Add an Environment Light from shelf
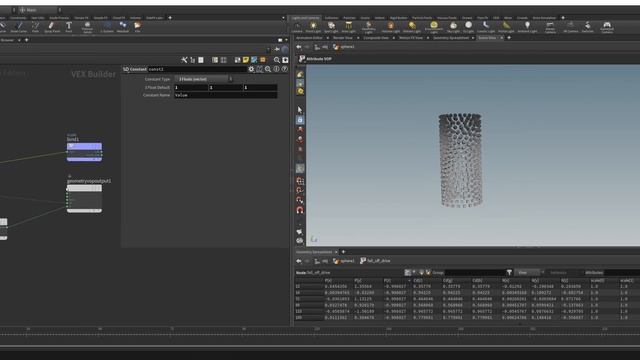The image size is (640, 360). tap(433, 27)
